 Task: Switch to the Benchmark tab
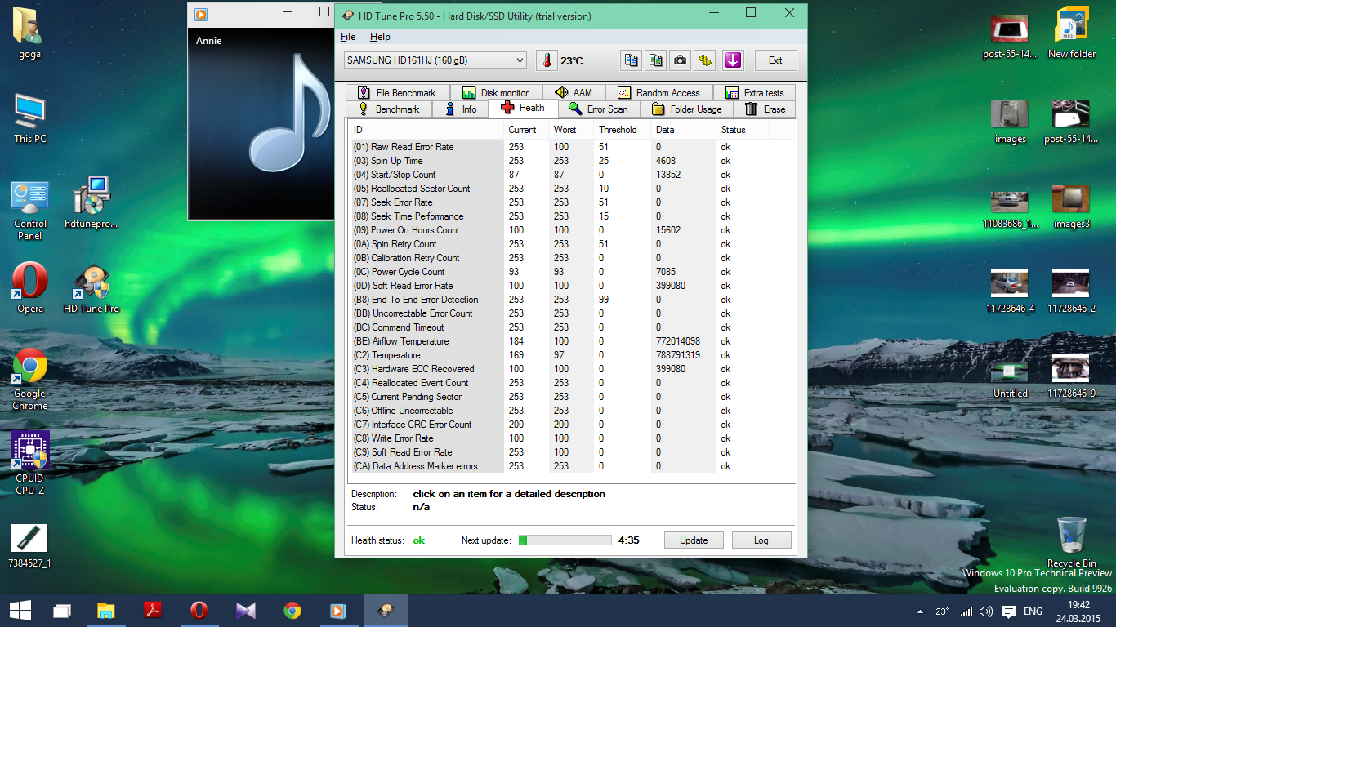(x=390, y=109)
